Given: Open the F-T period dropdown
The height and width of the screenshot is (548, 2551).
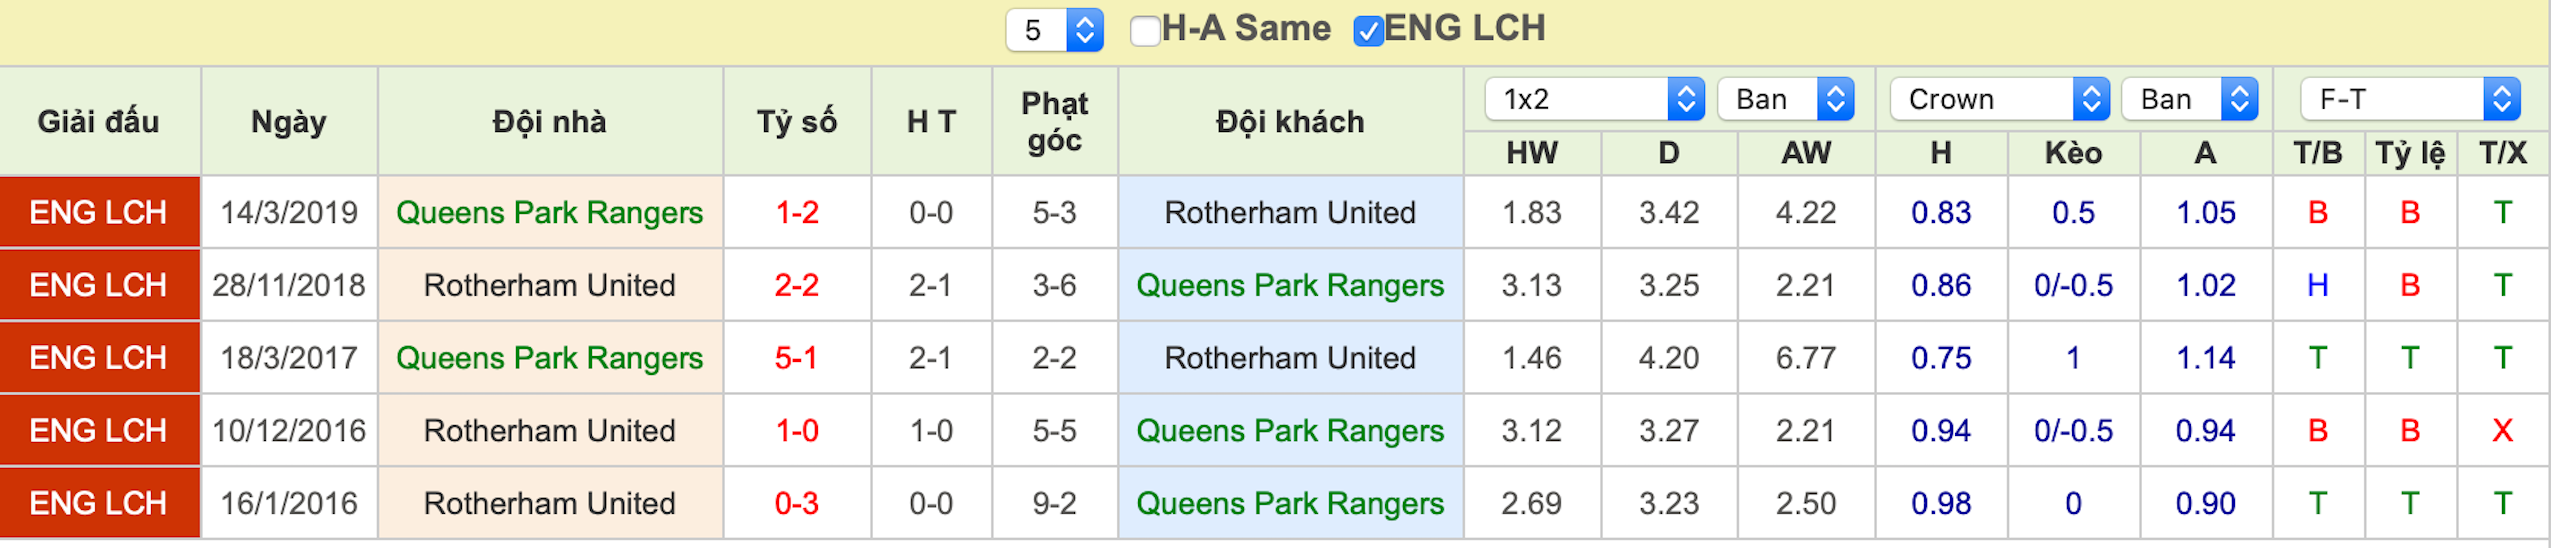Looking at the screenshot, I should tap(2410, 99).
